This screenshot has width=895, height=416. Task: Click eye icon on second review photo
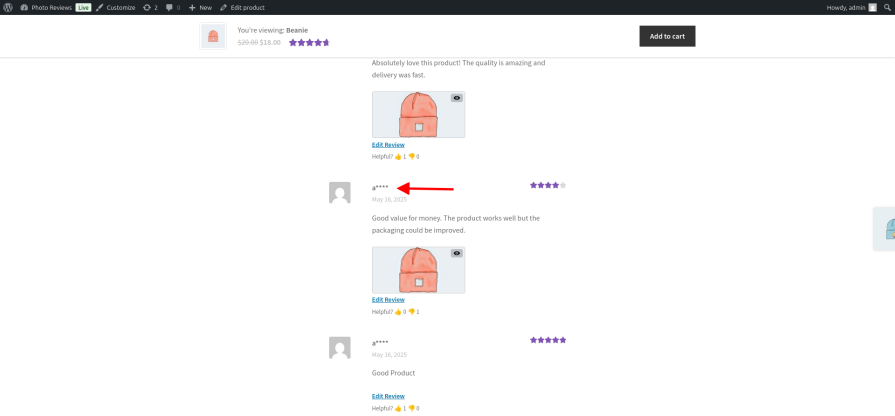pyautogui.click(x=457, y=253)
